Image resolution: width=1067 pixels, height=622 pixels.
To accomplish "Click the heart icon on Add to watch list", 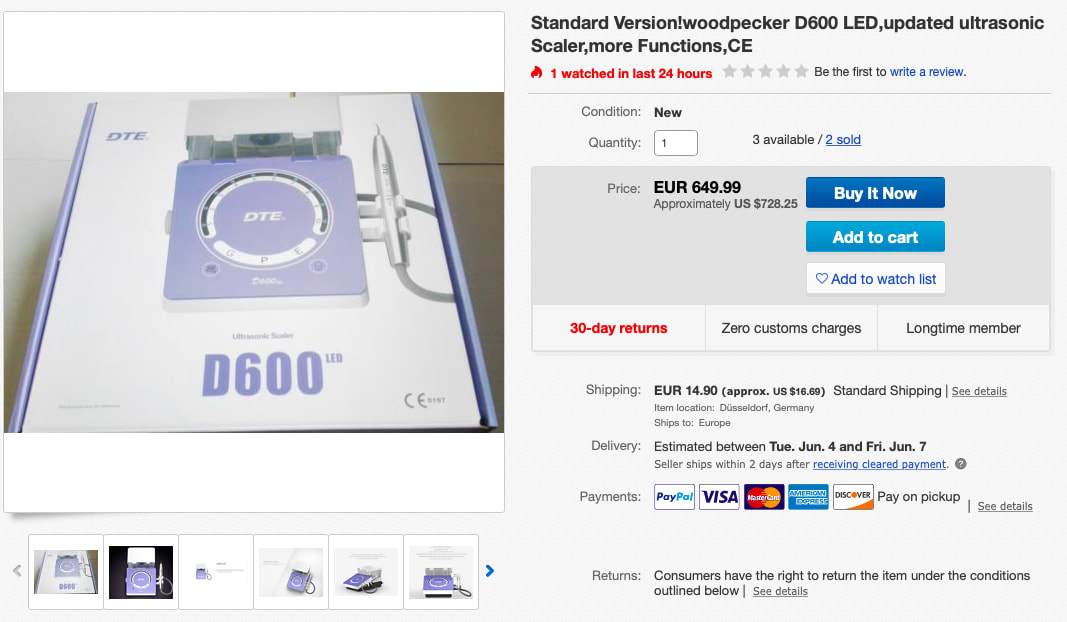I will pos(821,278).
